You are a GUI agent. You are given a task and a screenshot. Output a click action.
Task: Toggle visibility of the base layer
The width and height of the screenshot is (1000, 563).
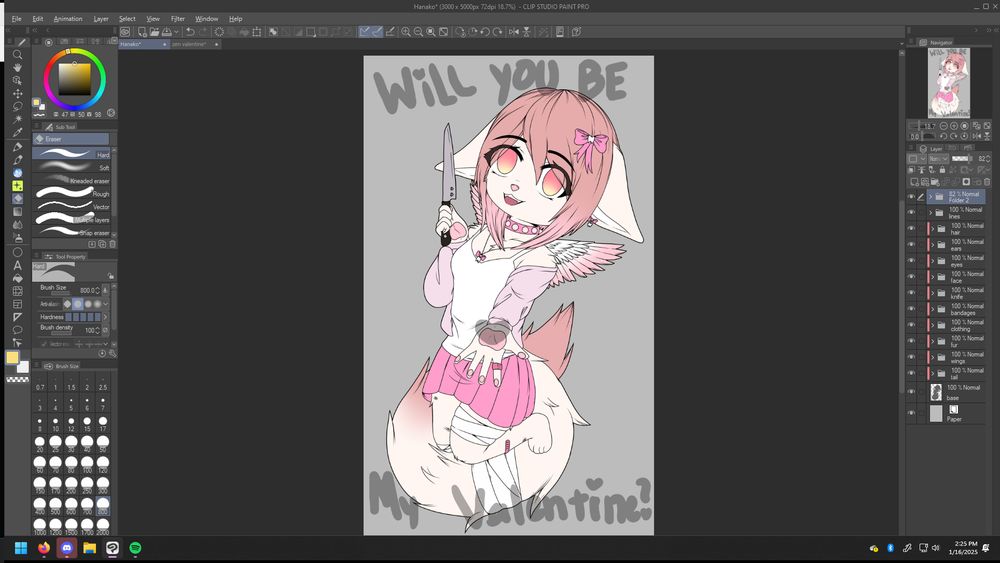point(911,392)
